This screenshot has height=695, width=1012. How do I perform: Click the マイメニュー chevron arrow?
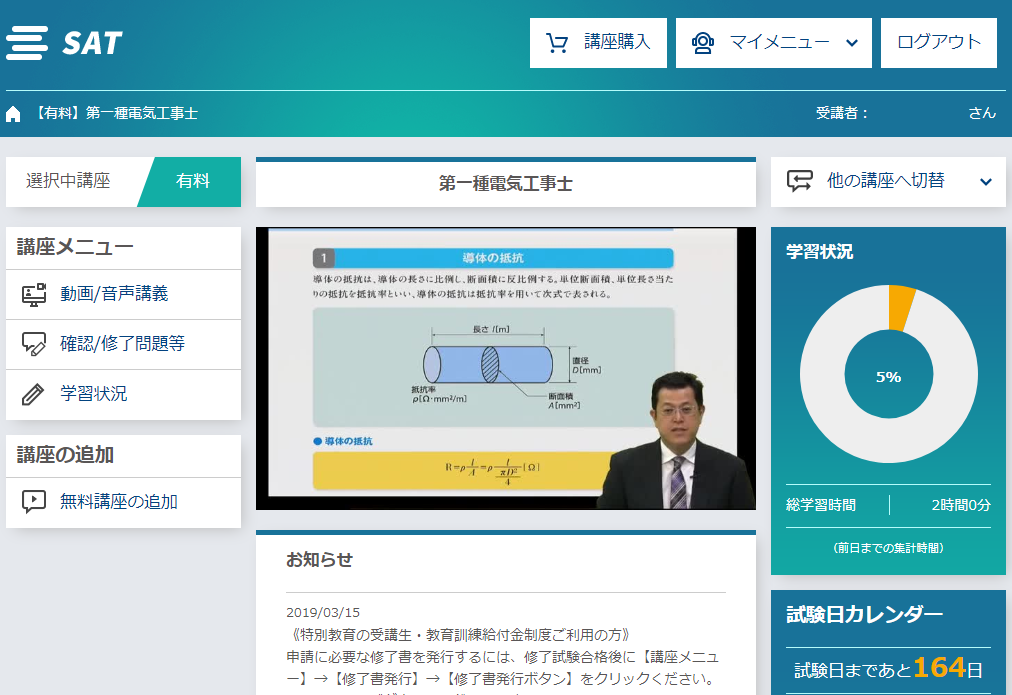(852, 43)
